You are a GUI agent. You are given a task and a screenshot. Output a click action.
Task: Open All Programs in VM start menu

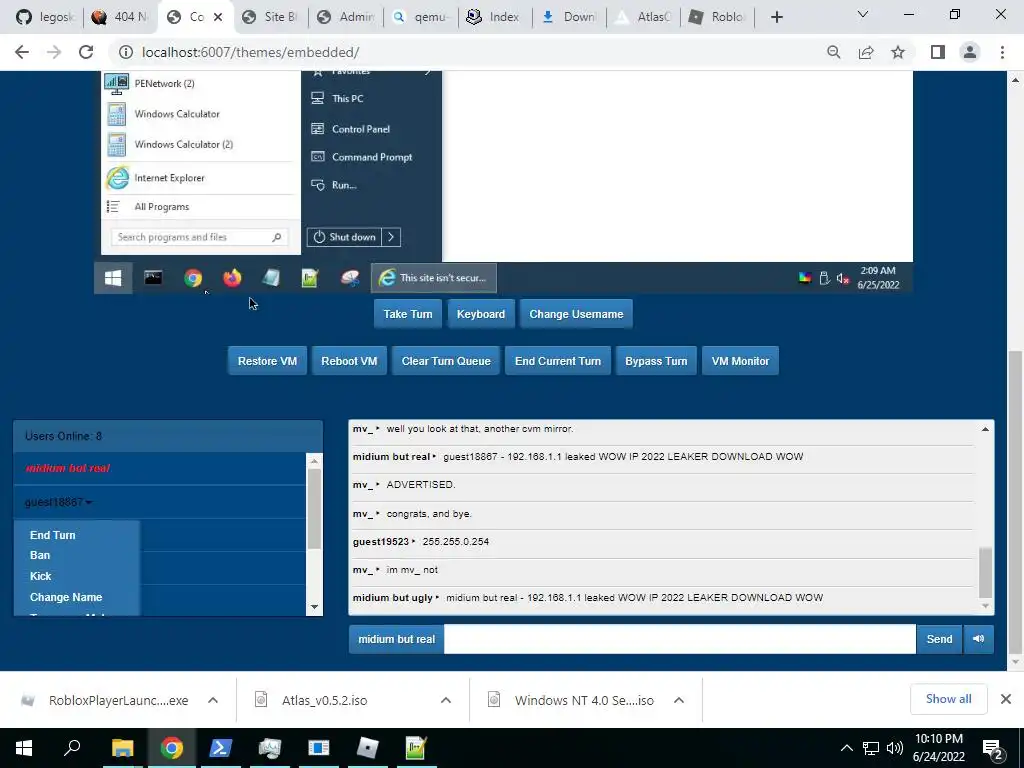point(161,207)
